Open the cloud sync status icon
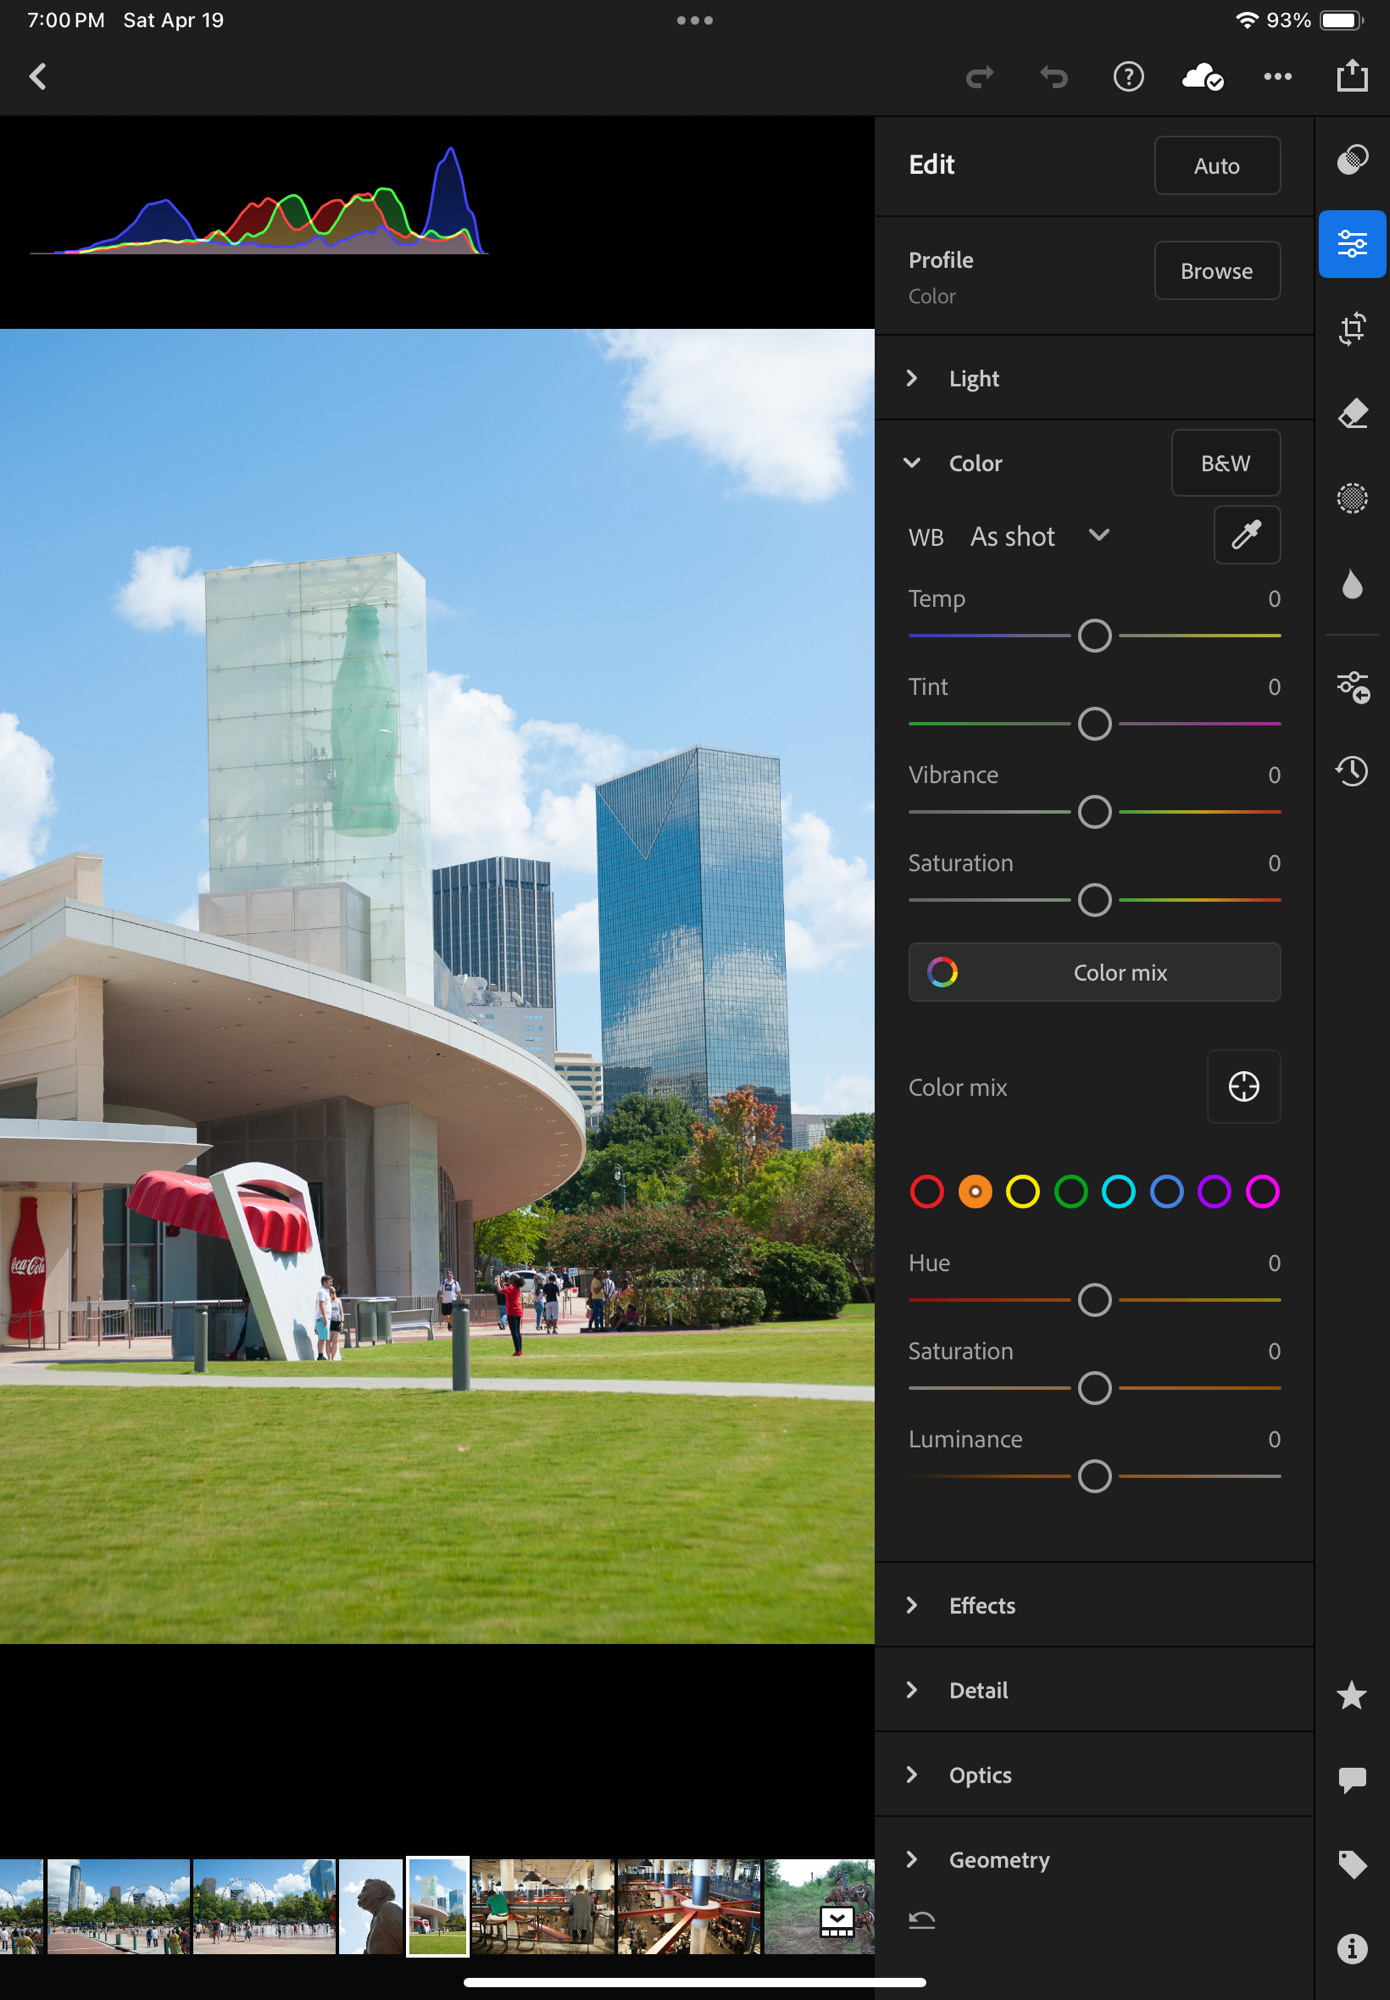This screenshot has width=1390, height=2000. pos(1202,76)
